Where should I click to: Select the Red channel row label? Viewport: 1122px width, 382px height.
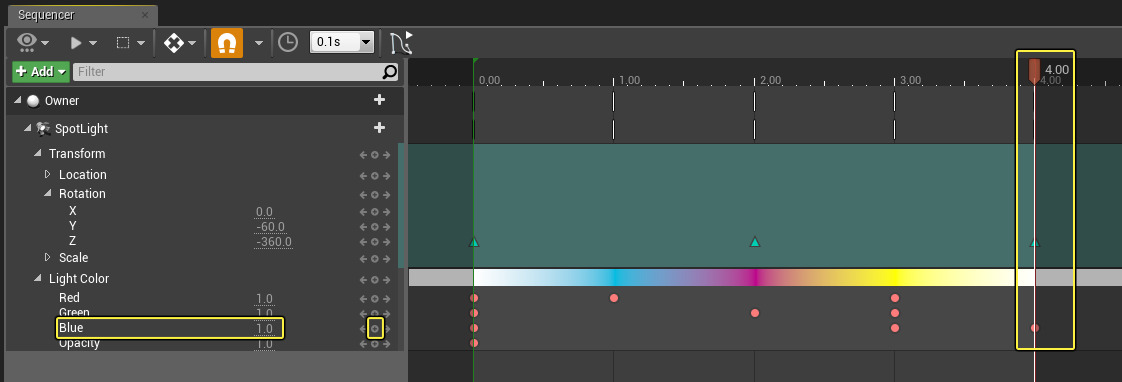point(69,298)
